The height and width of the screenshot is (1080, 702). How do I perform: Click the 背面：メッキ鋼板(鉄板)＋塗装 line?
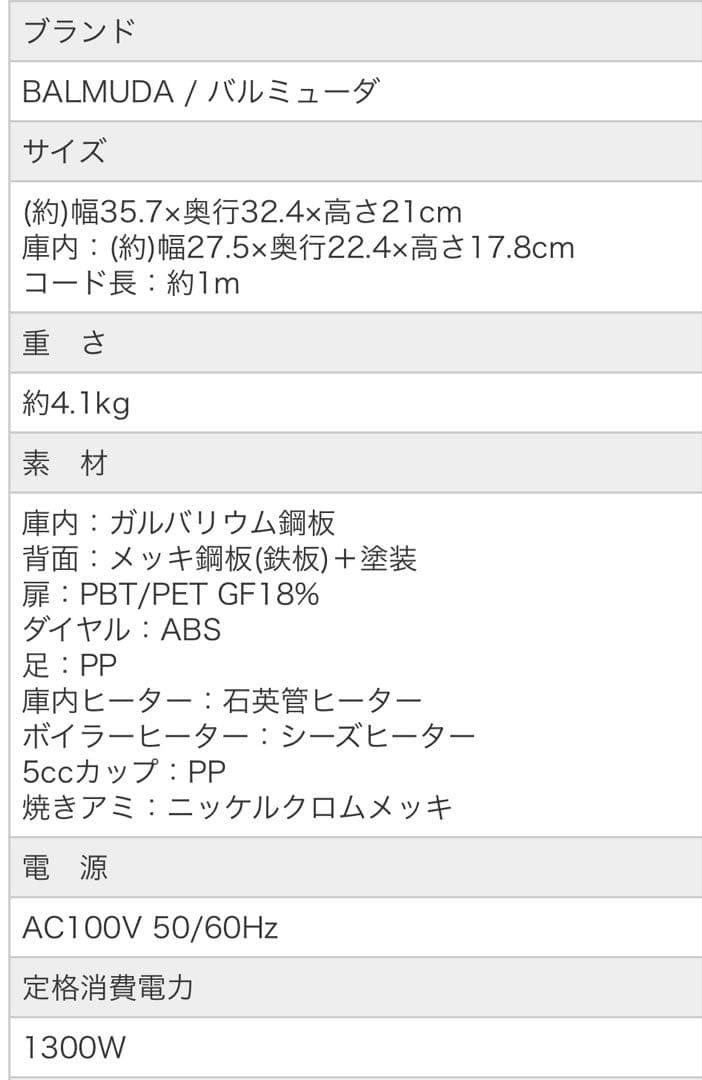click(x=219, y=559)
